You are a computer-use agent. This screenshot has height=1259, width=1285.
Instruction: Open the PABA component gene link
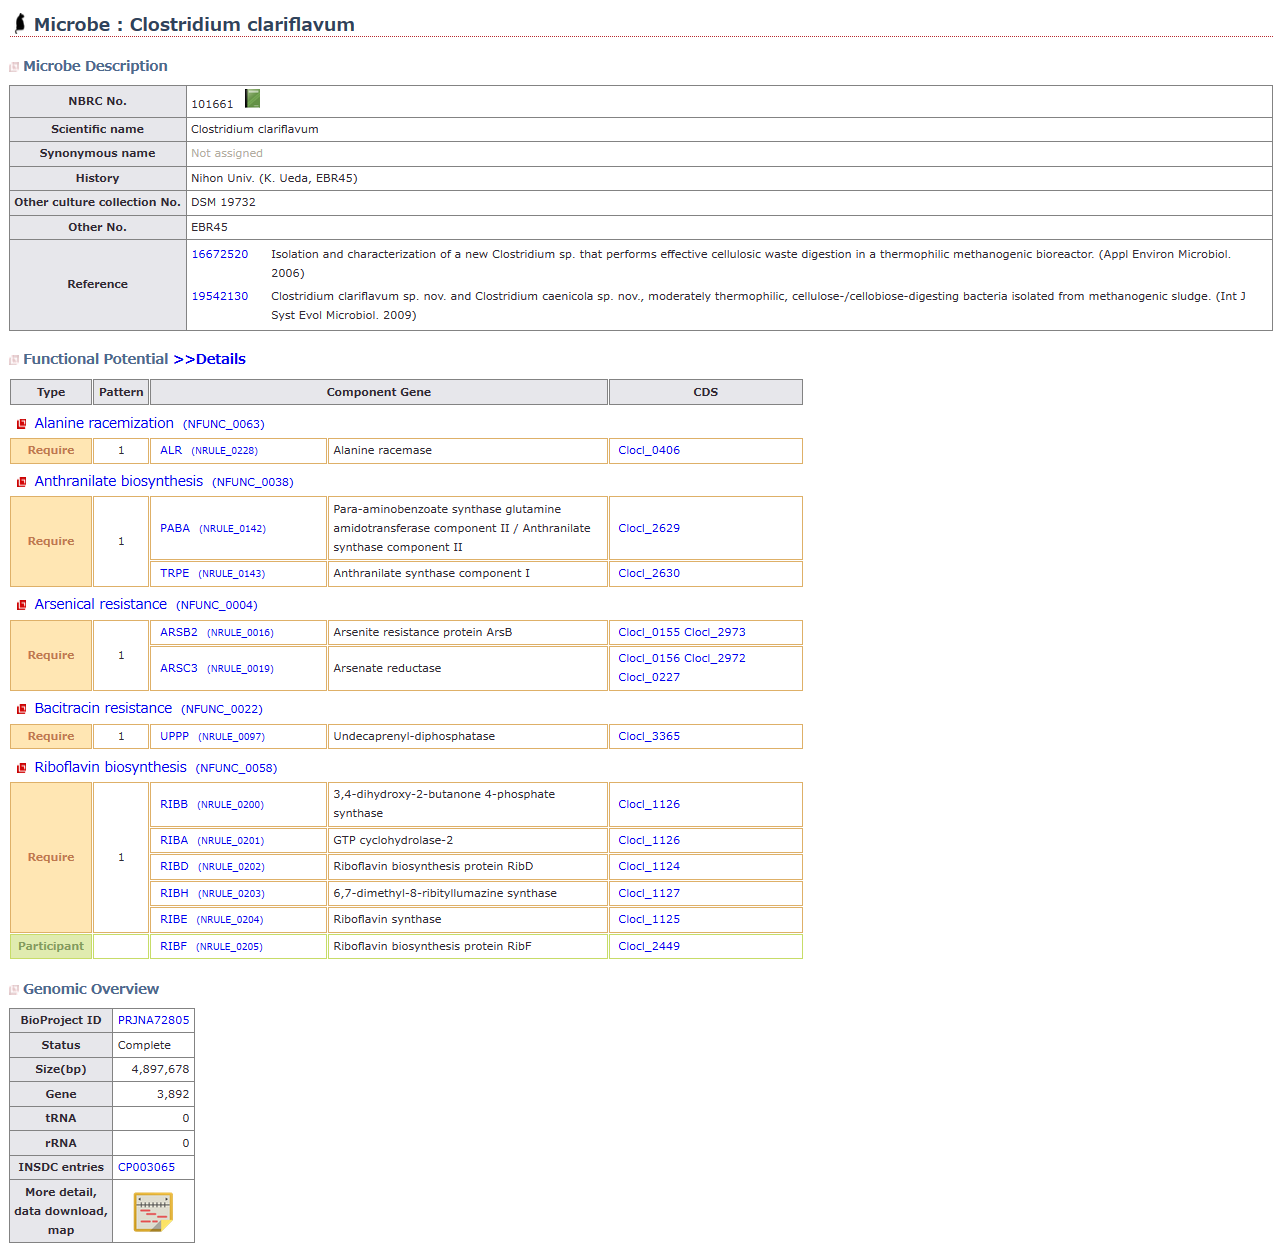(174, 528)
